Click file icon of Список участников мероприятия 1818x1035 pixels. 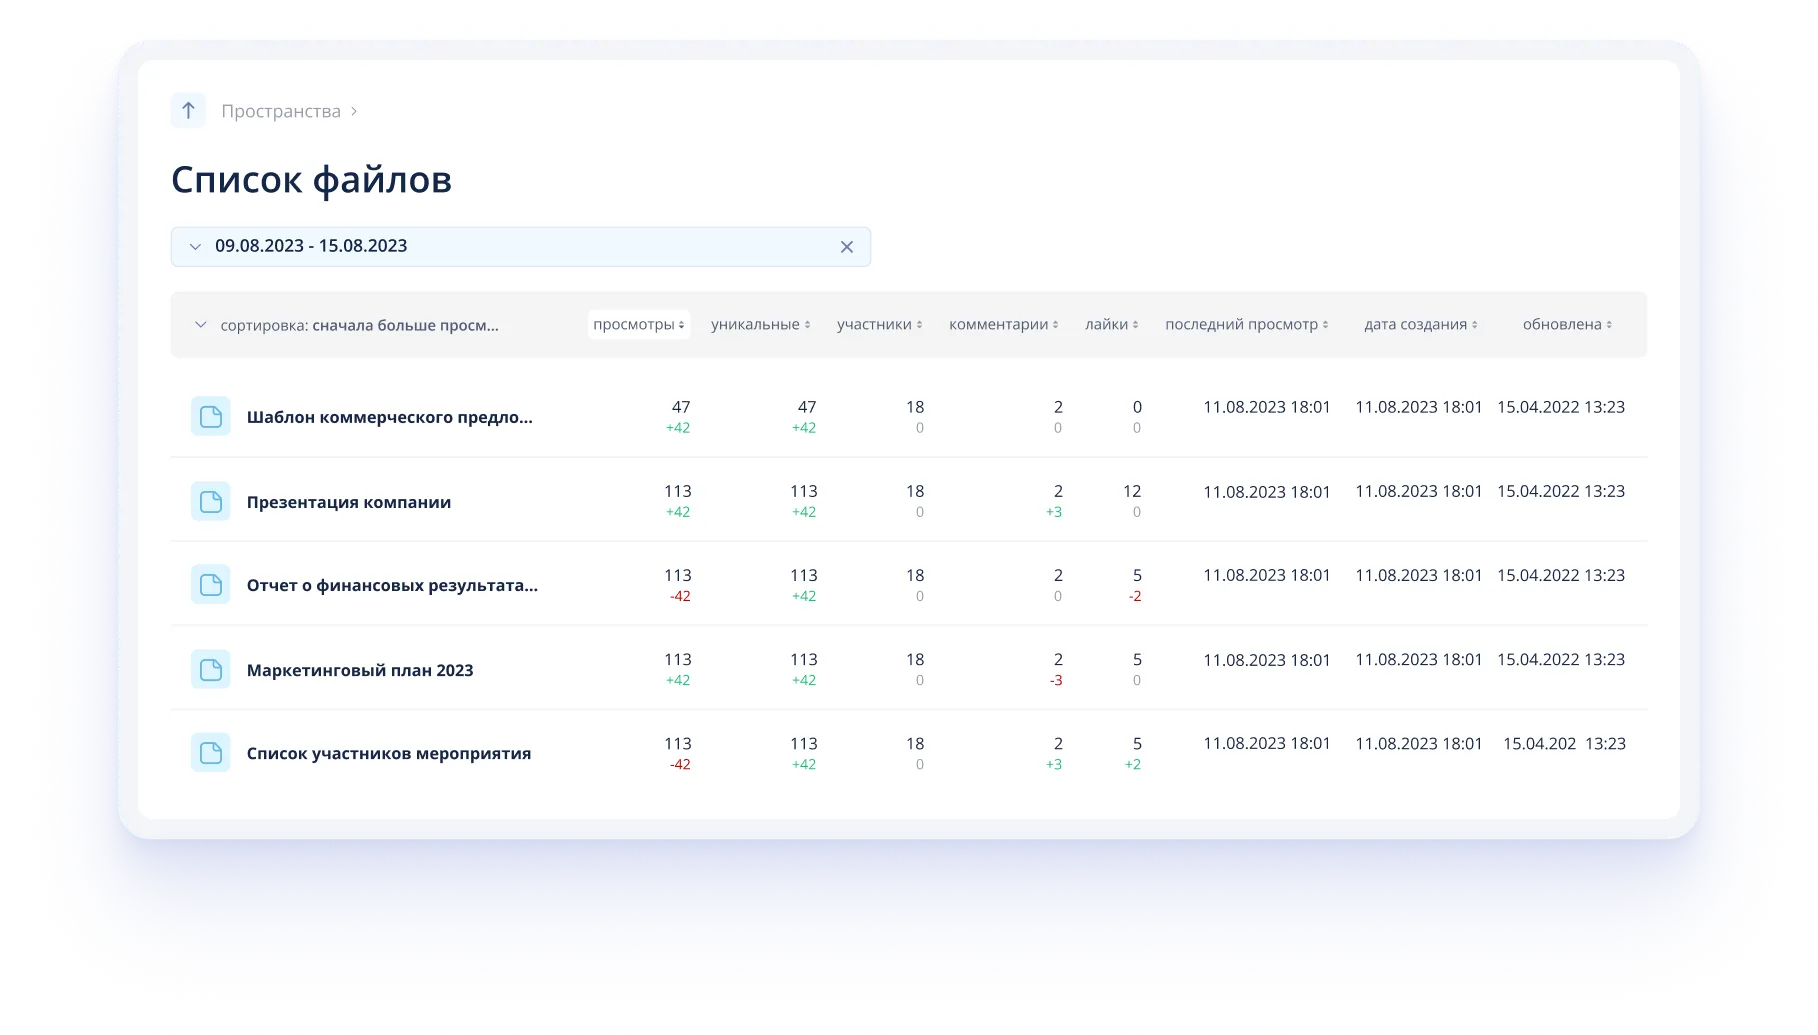coord(211,753)
